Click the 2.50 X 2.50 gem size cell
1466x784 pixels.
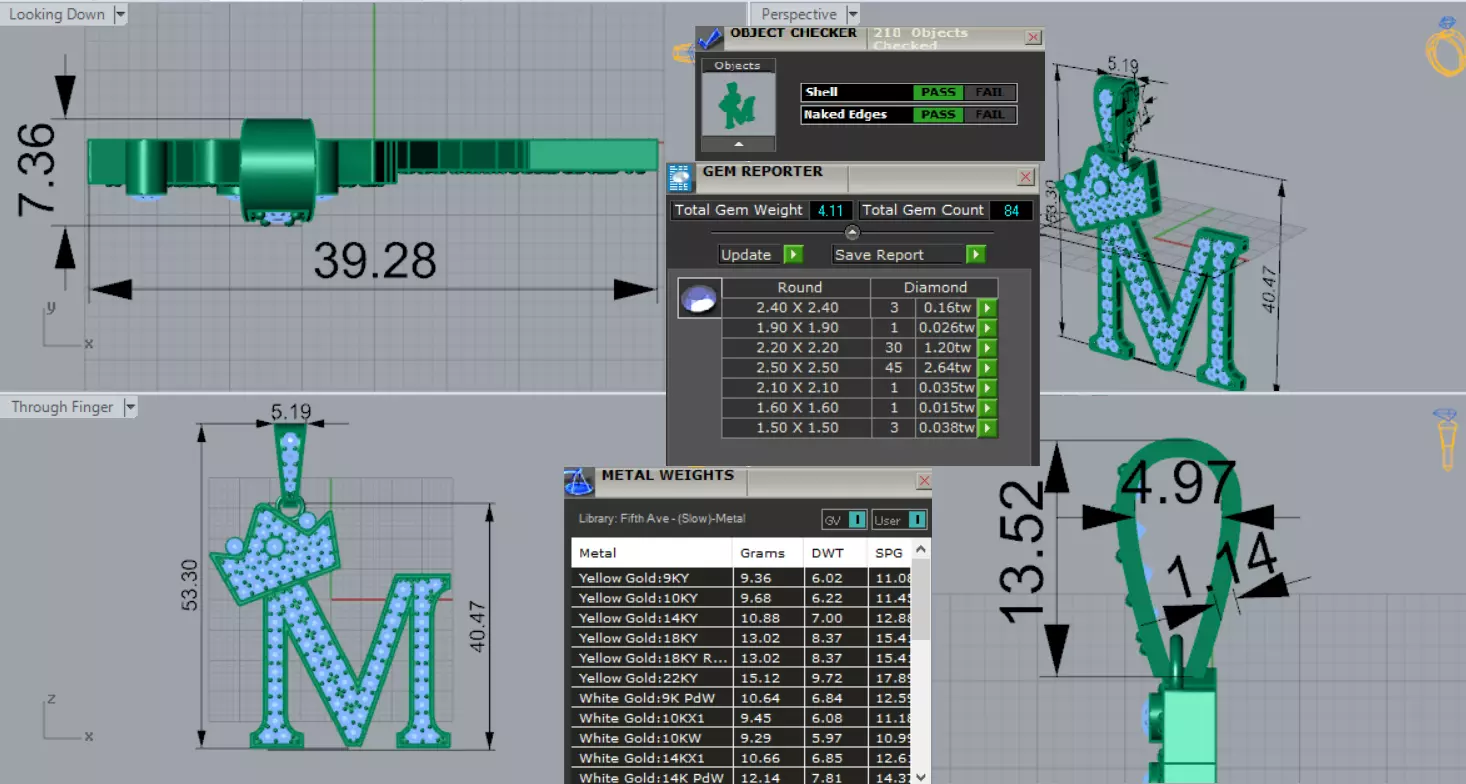point(797,368)
